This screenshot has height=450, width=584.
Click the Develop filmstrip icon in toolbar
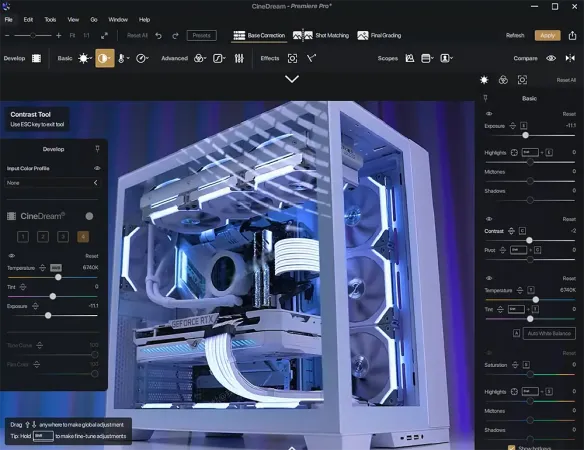[36, 58]
